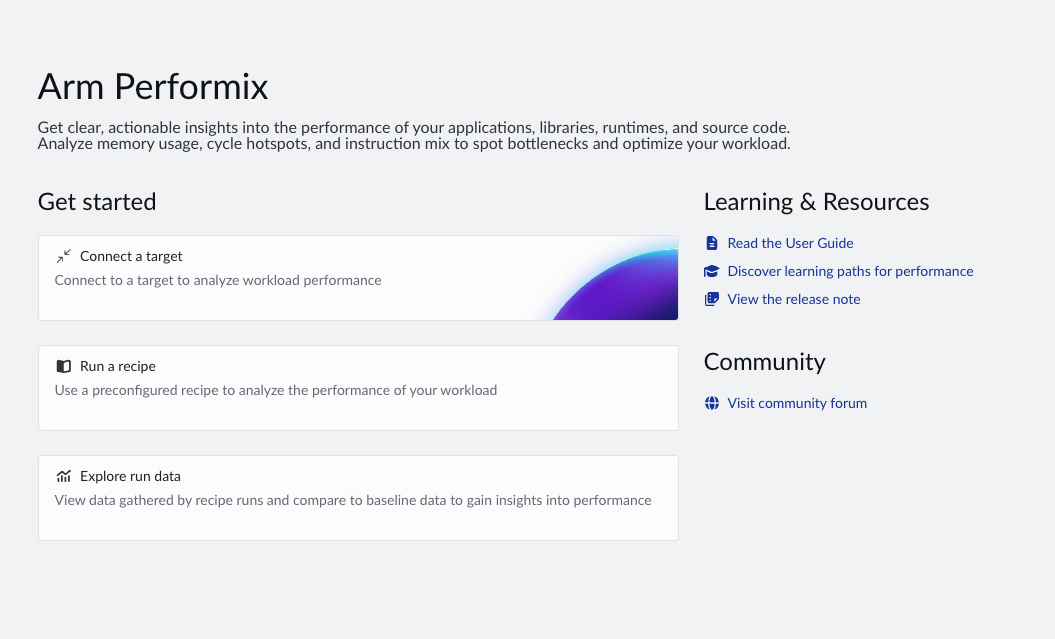This screenshot has height=639, width=1055.
Task: Click the community forum globe icon
Action: point(711,403)
